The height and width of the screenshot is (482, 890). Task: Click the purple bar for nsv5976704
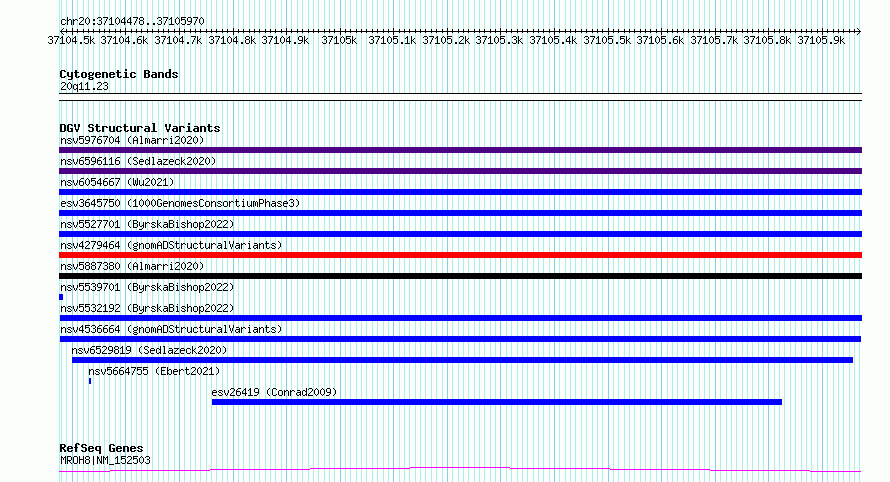[460, 150]
